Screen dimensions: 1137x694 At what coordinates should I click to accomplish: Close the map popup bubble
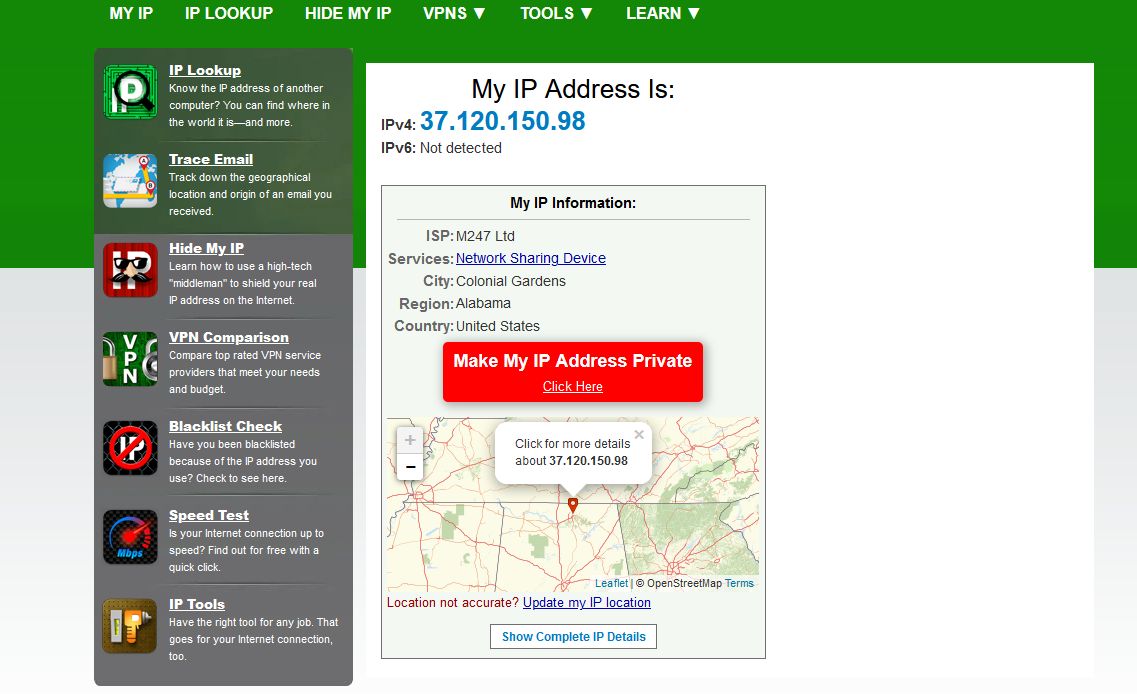(x=639, y=435)
